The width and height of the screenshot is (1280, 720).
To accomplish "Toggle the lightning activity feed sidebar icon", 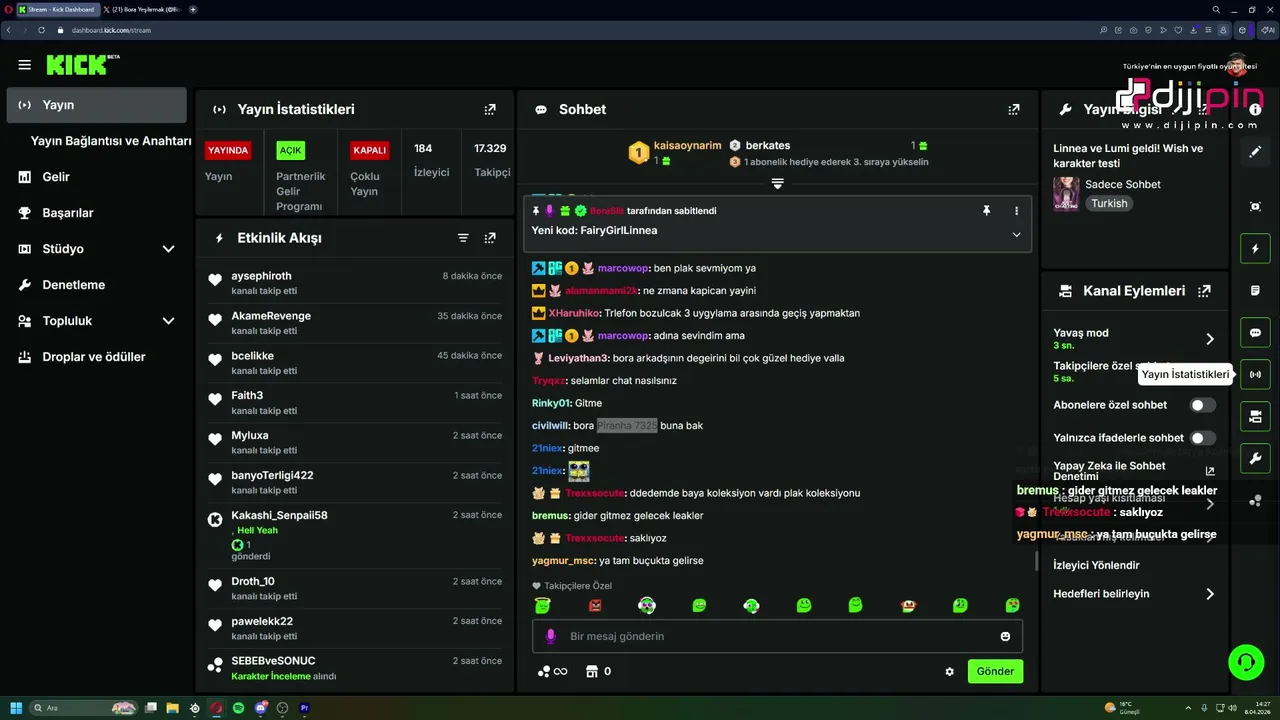I will (x=1255, y=248).
